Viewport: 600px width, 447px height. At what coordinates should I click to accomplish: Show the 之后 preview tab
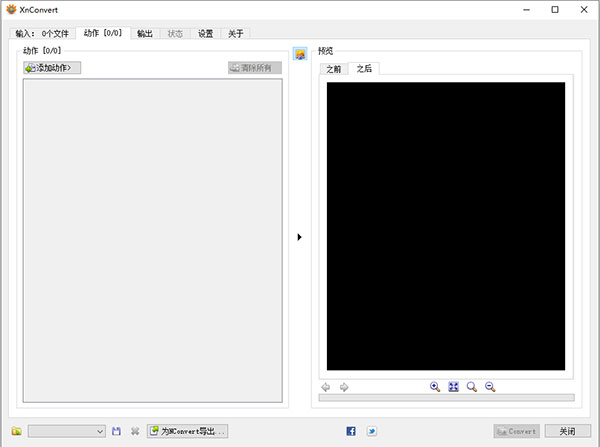tap(364, 69)
